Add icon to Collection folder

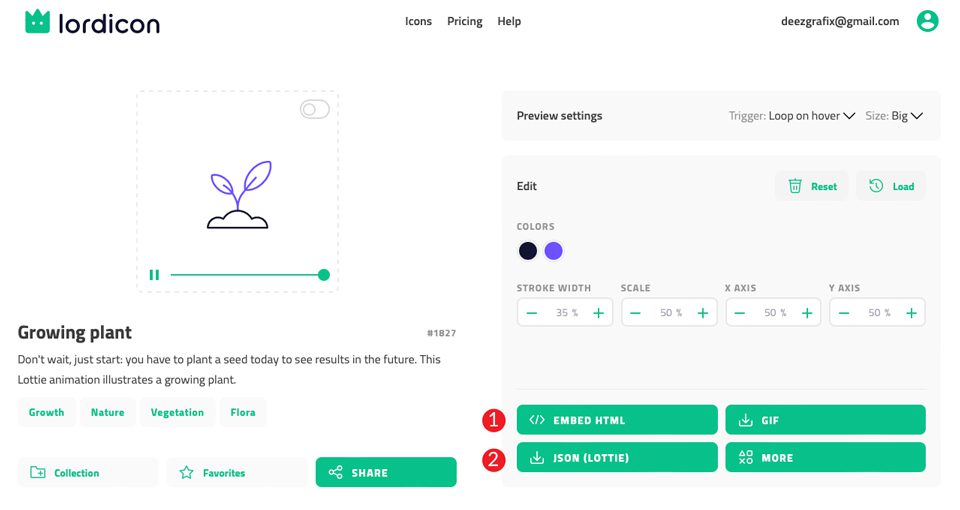pyautogui.click(x=38, y=472)
